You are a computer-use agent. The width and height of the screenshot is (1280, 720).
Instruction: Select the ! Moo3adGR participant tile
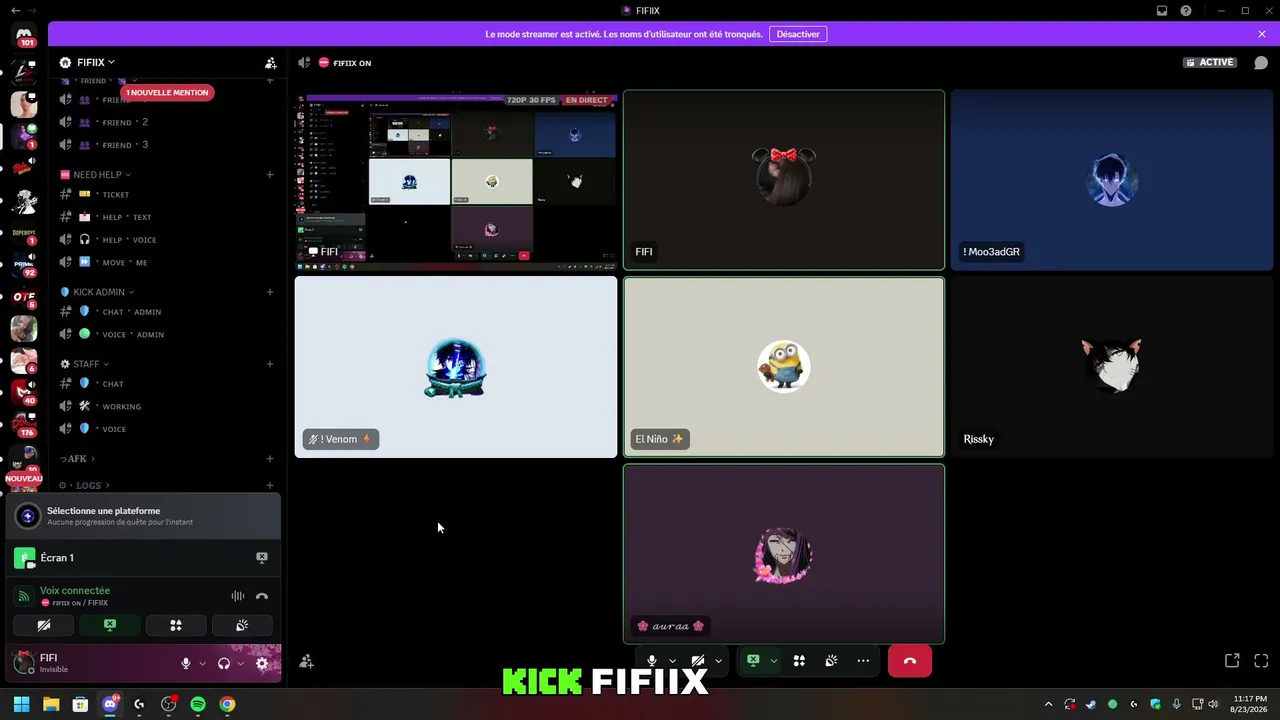[1112, 181]
